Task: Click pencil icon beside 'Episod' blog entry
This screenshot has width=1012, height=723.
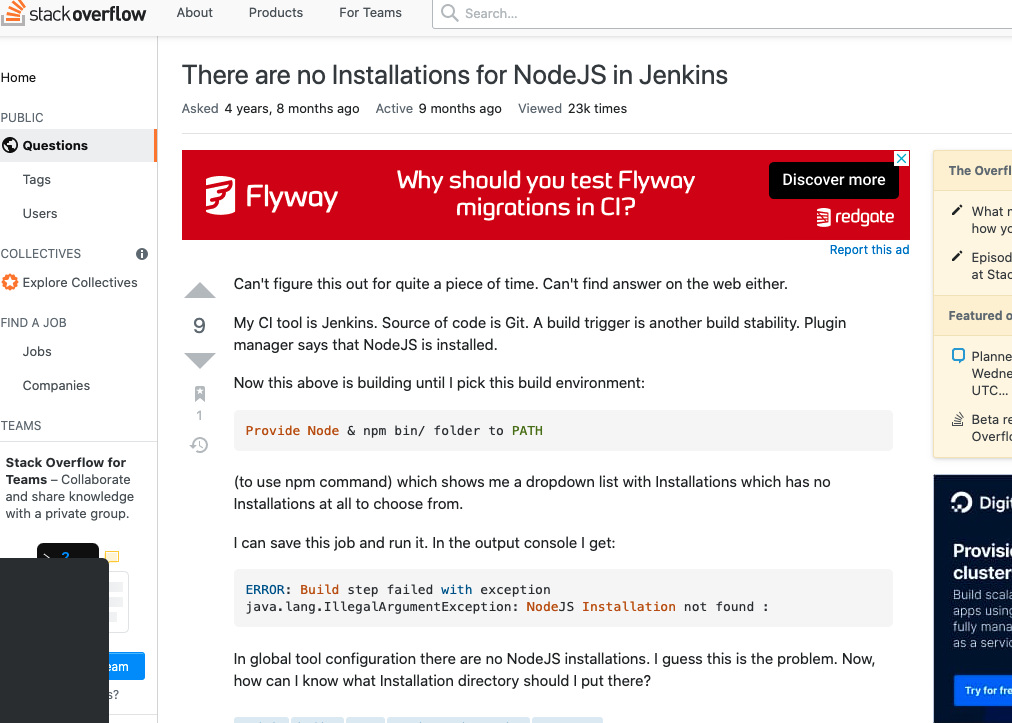Action: pos(957,256)
